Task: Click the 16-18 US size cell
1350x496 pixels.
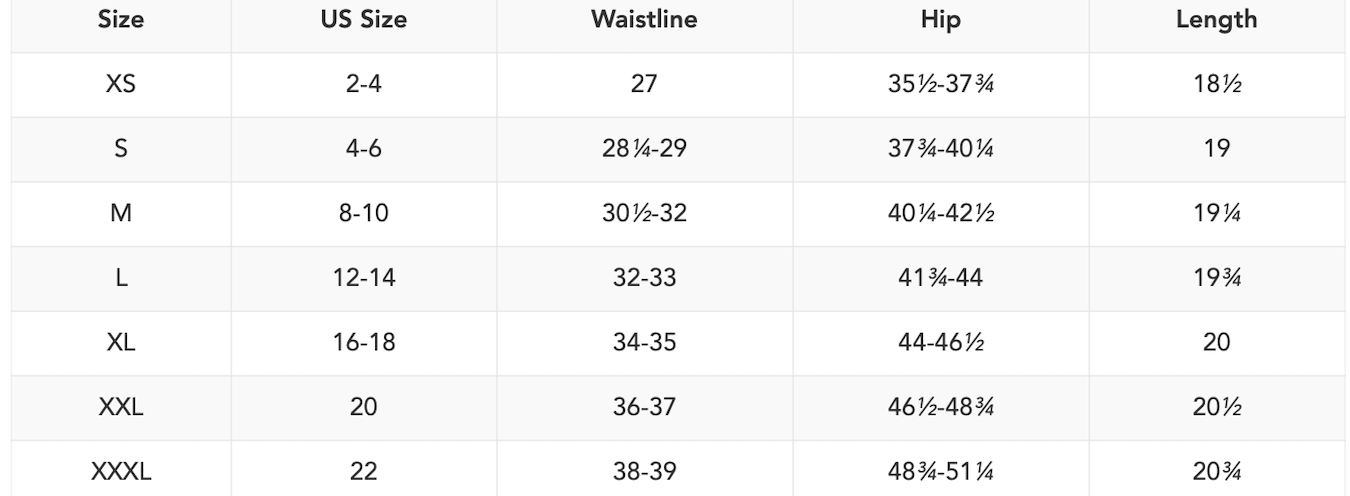Action: coord(364,342)
